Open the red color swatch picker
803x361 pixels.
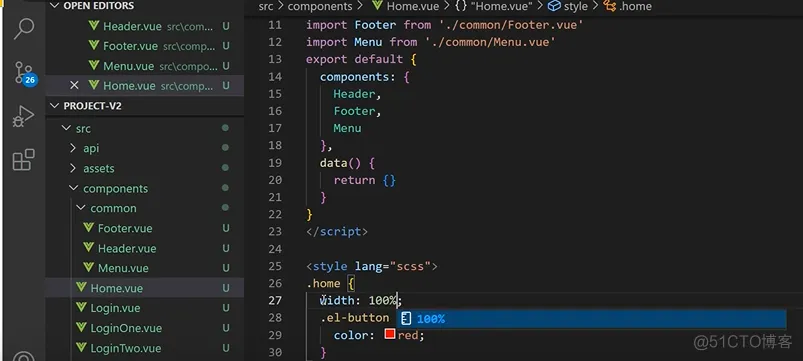click(390, 334)
